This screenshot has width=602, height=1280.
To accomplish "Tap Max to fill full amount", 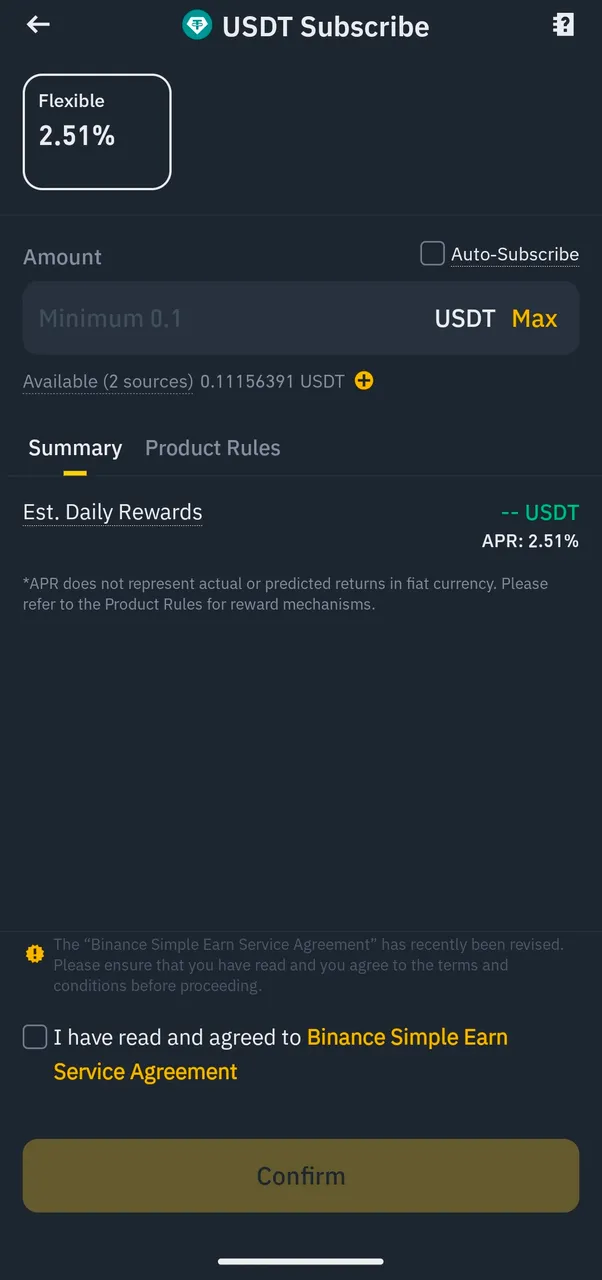I will point(534,318).
